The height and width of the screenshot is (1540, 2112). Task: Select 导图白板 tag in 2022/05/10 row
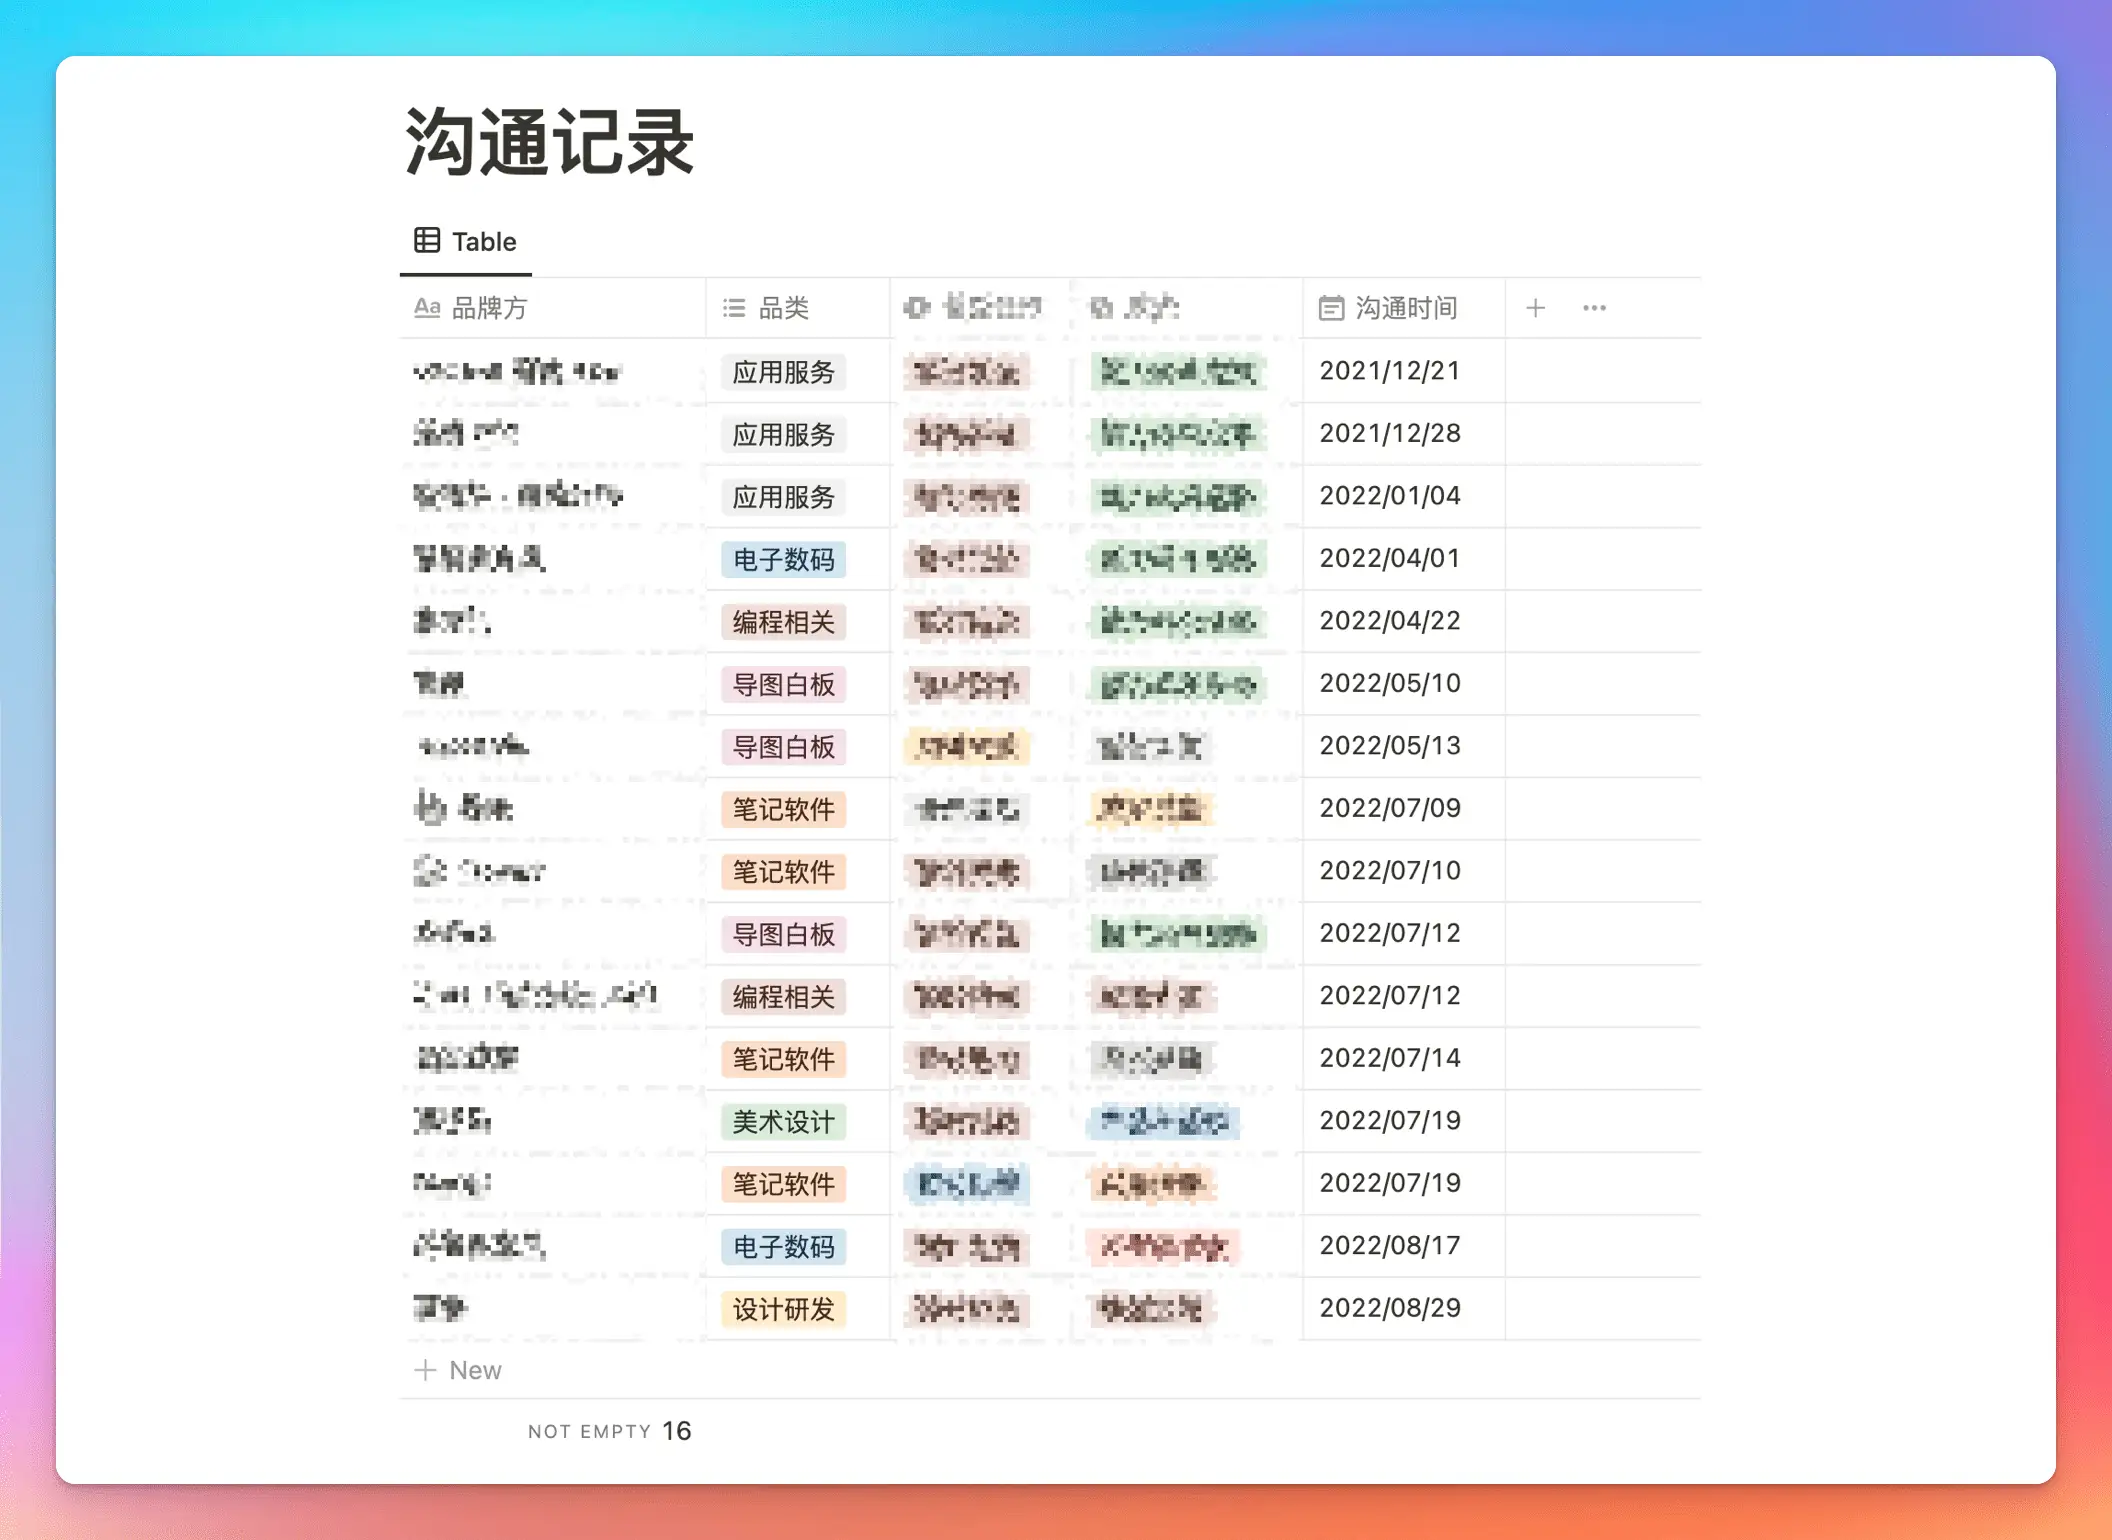coord(784,685)
